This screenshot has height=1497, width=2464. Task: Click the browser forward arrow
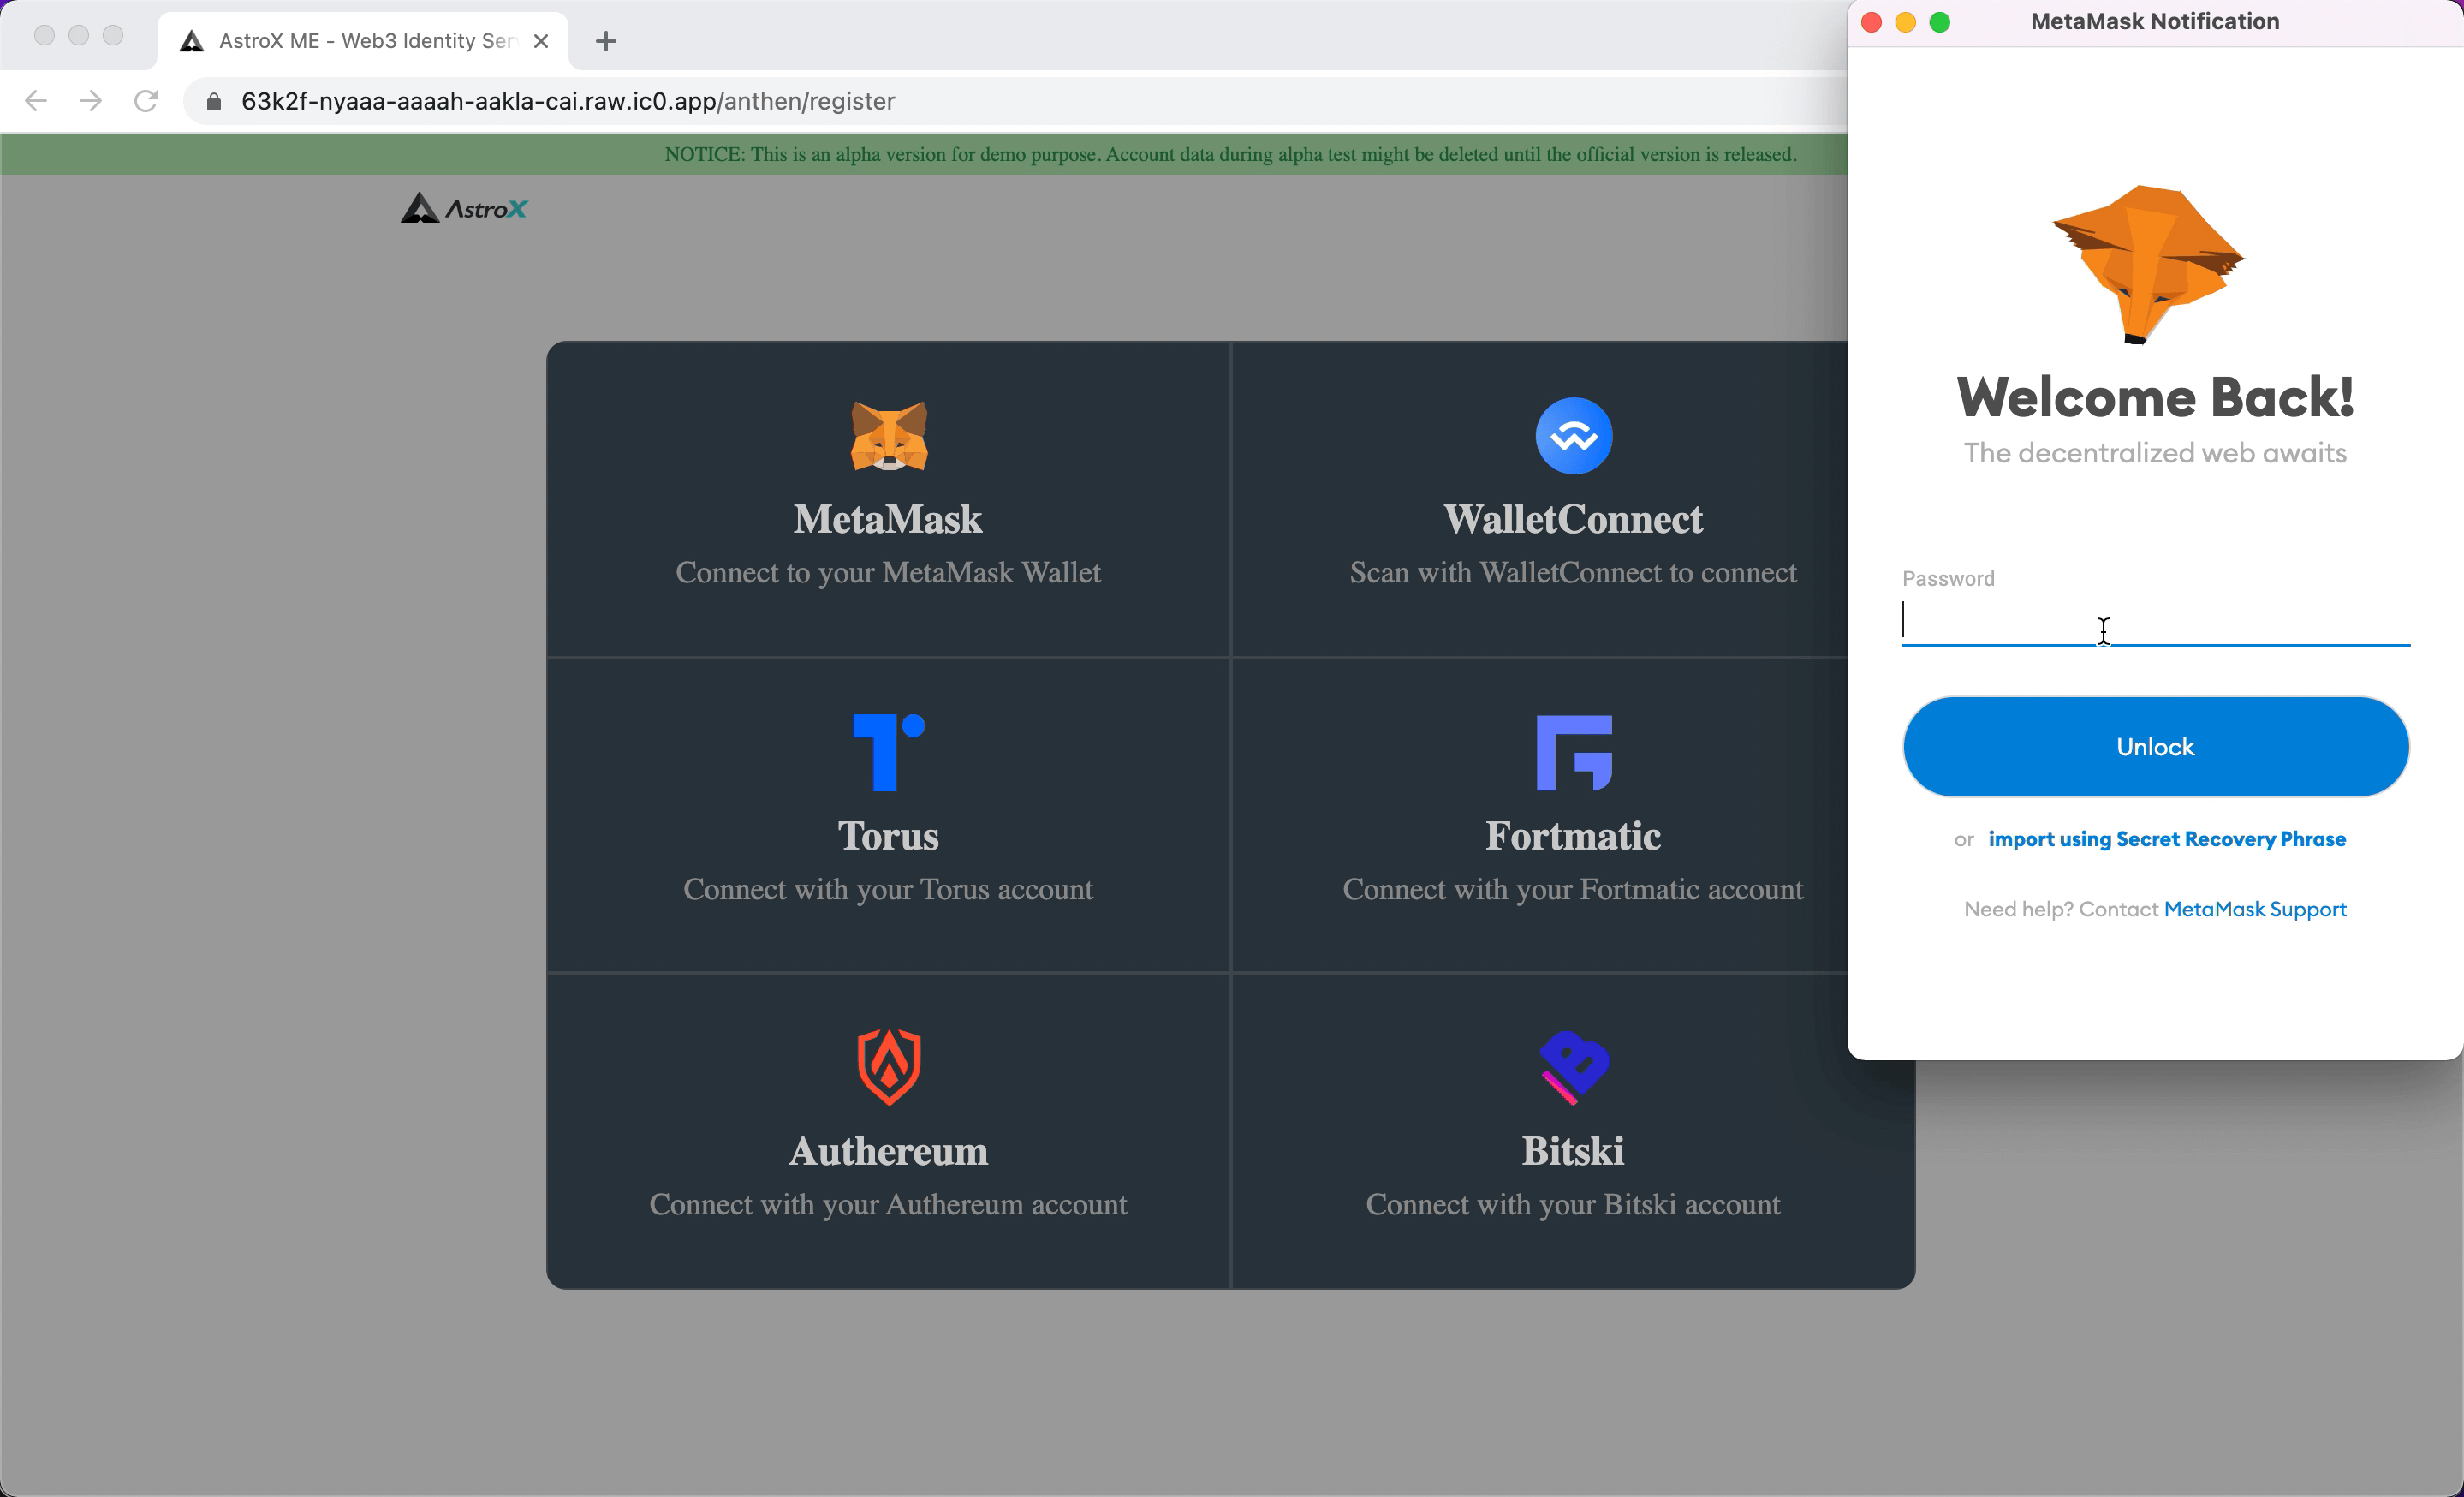point(91,101)
